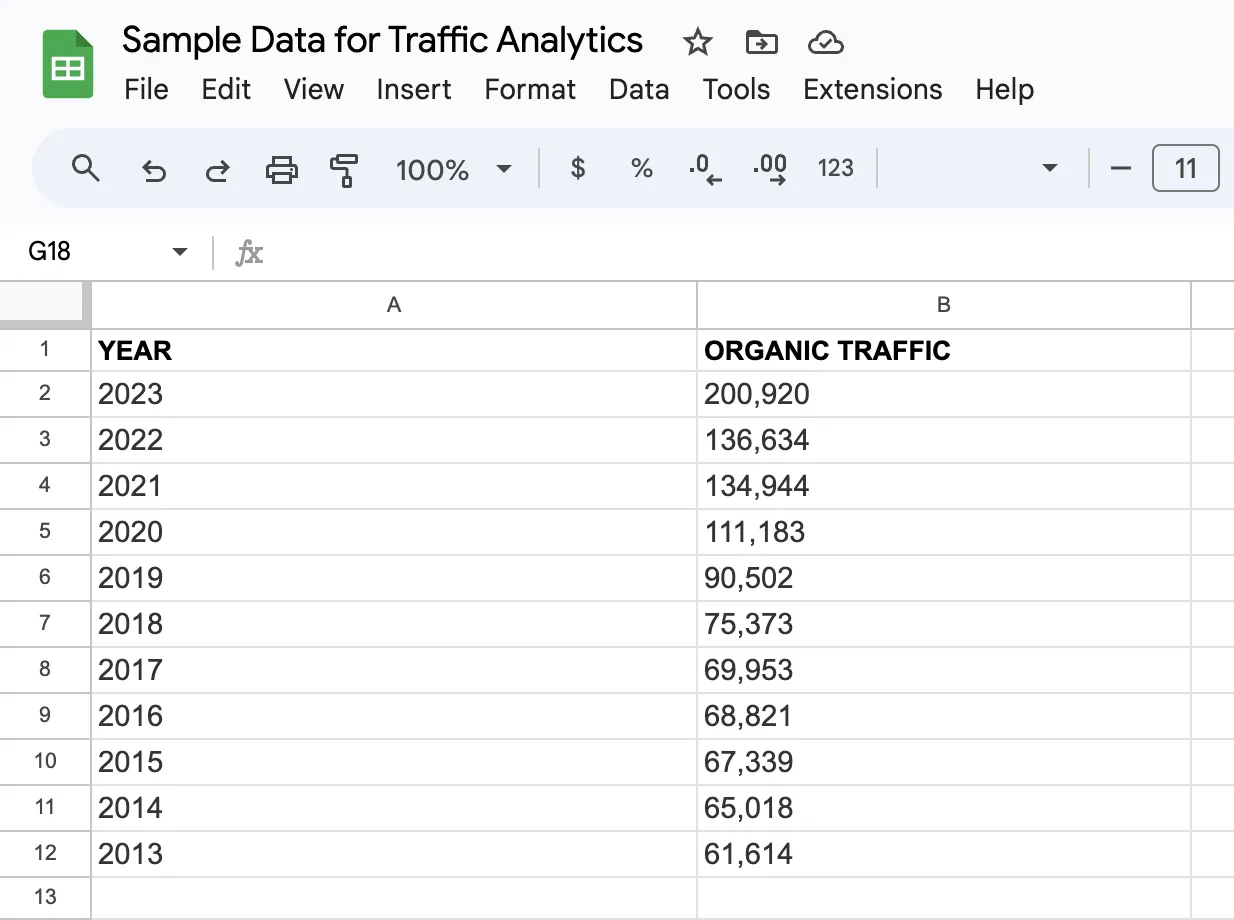1234x920 pixels.
Task: Select the cell containing 200,920
Action: click(x=944, y=394)
